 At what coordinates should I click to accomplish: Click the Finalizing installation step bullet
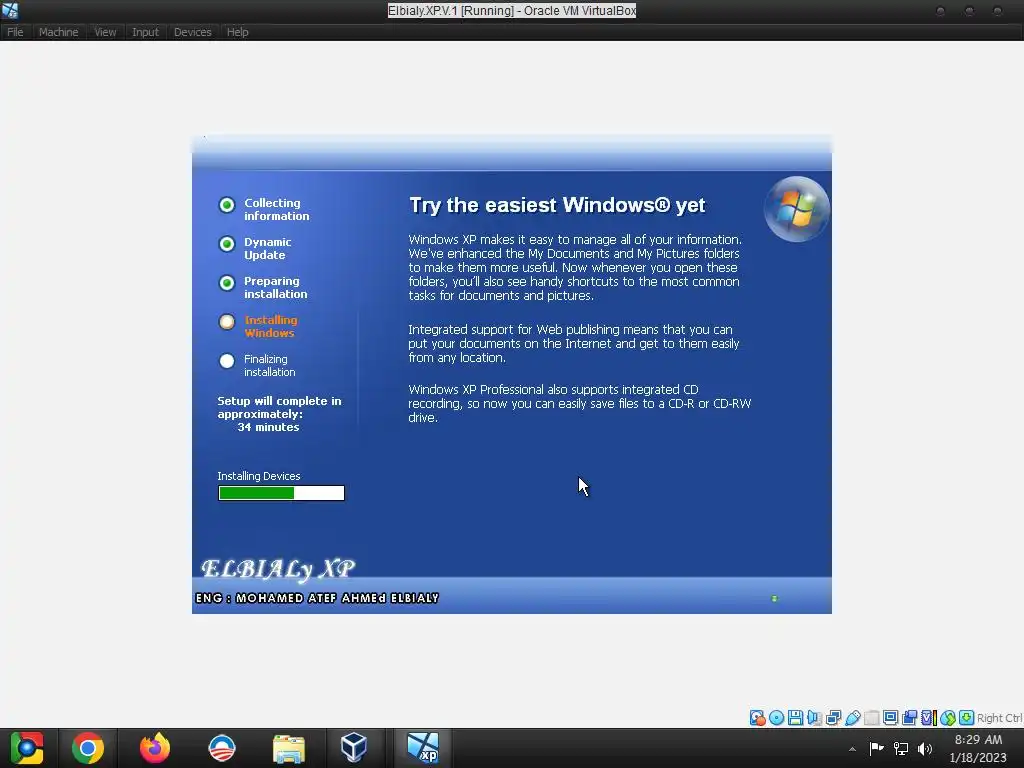click(x=227, y=361)
